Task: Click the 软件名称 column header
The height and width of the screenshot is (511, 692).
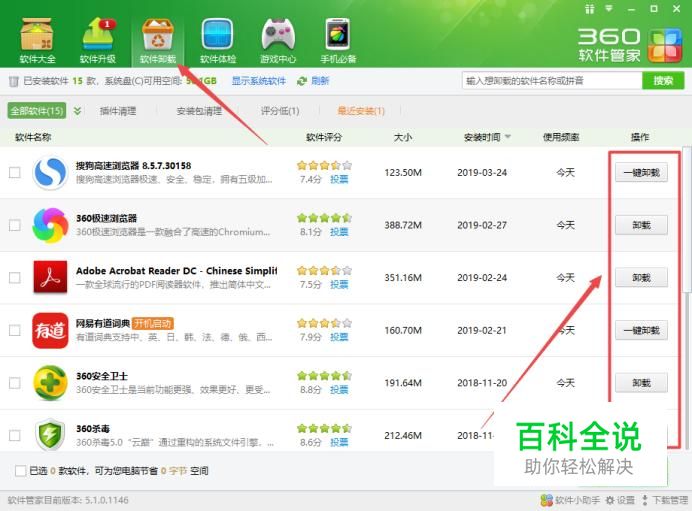Action: [33, 137]
